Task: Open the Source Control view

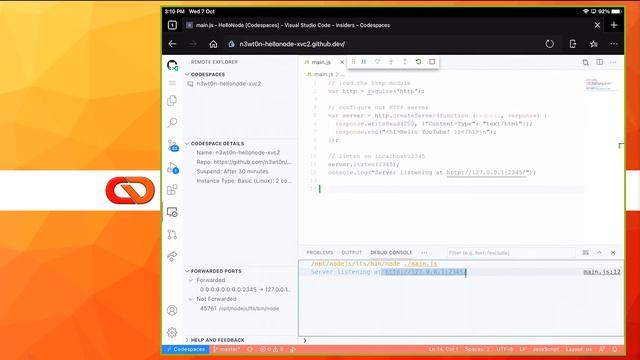Action: pos(172,145)
